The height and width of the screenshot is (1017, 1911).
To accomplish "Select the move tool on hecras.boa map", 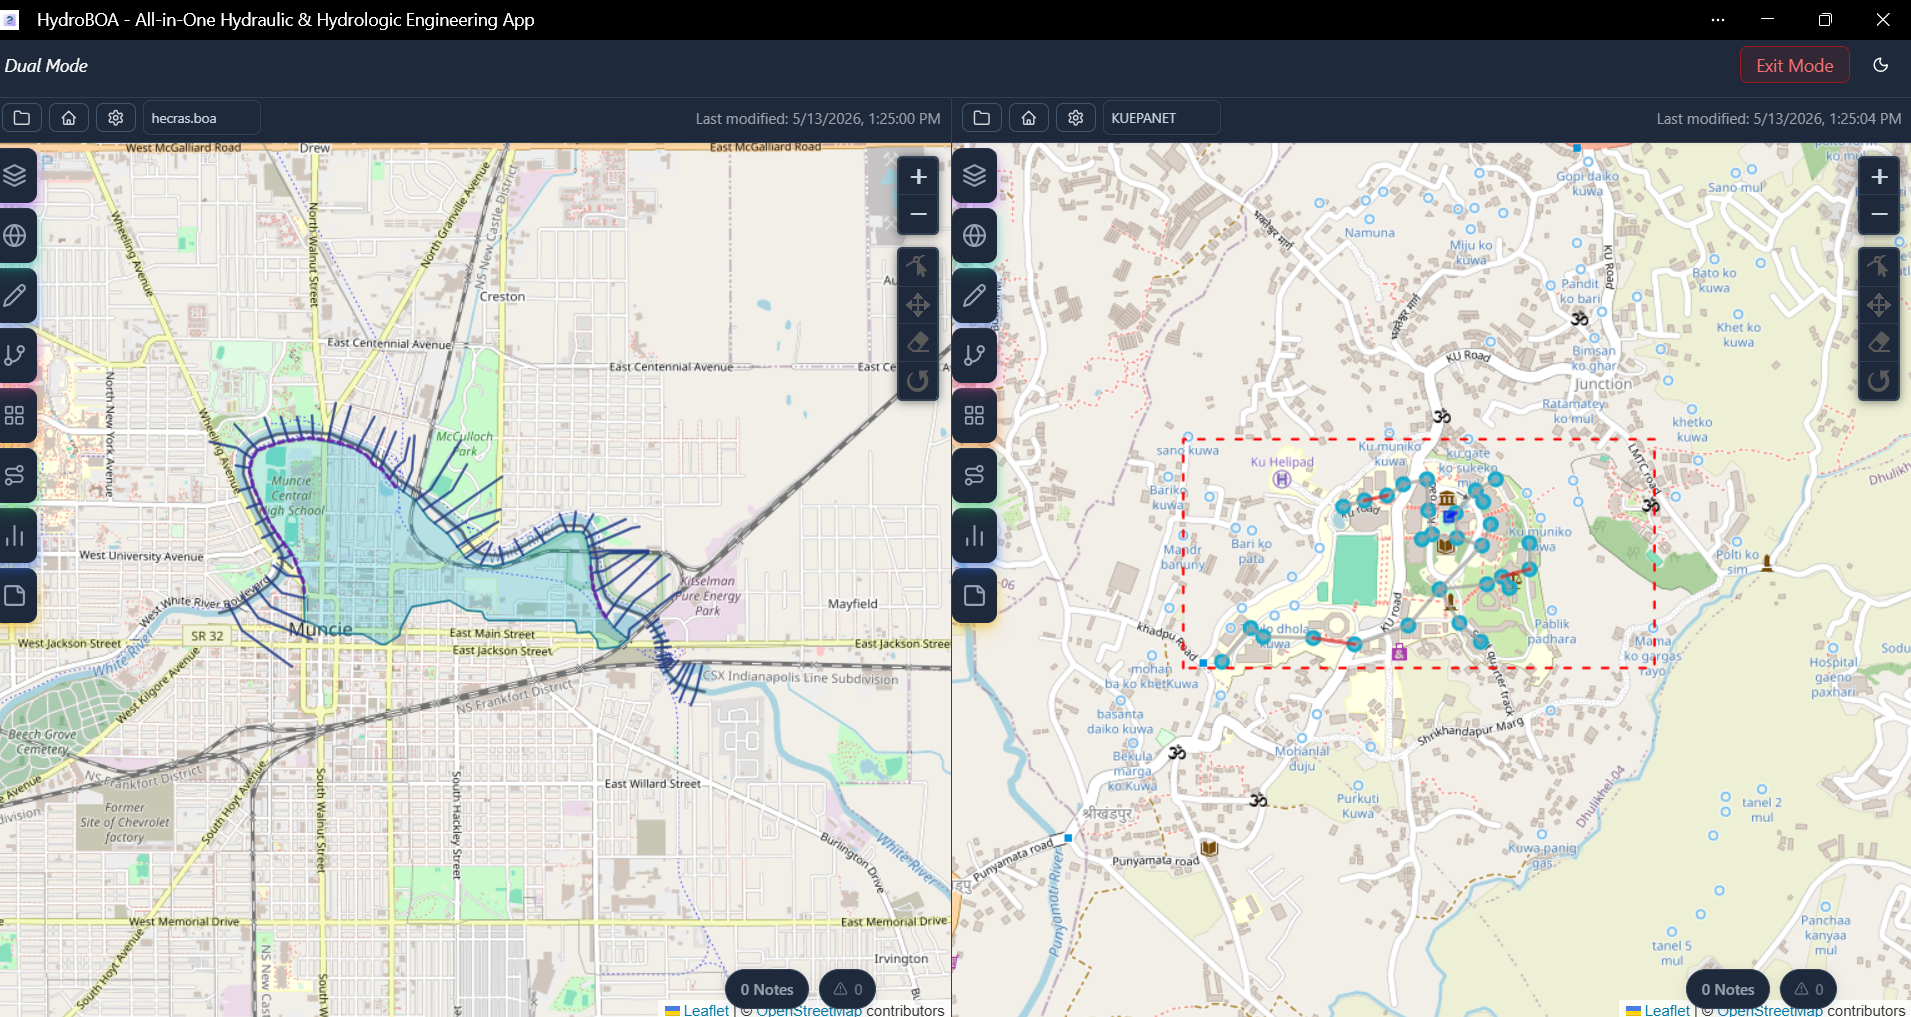I will [x=918, y=305].
